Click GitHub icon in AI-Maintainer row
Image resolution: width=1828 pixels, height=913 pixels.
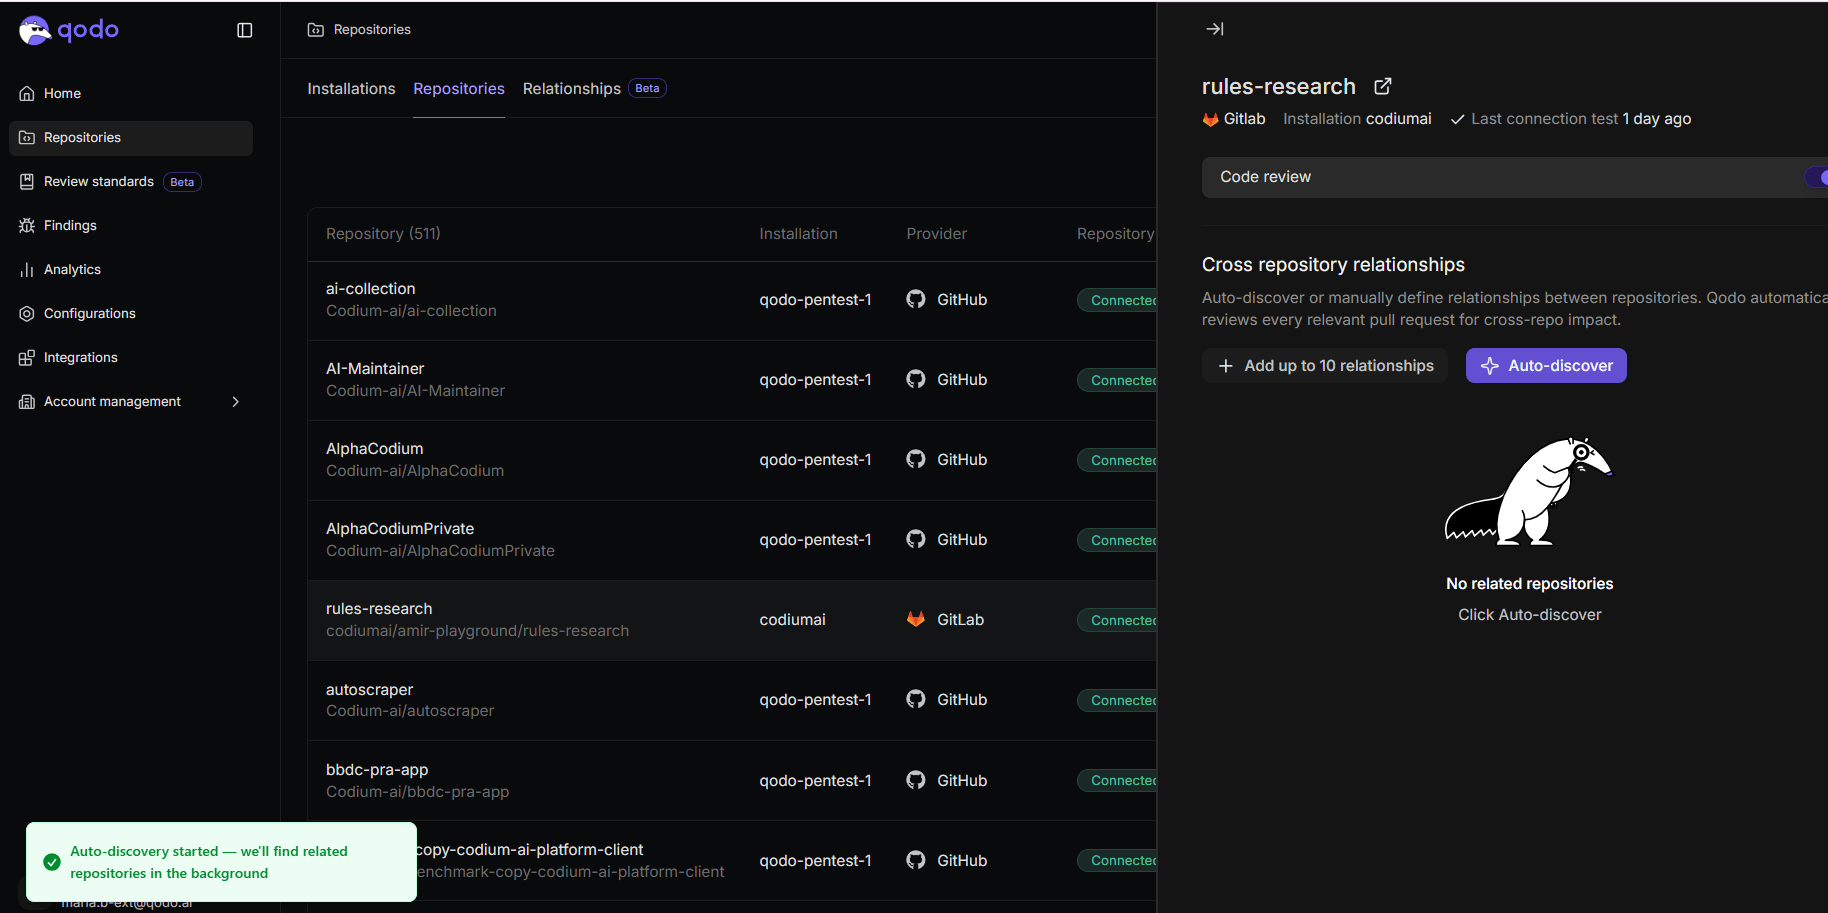coord(916,379)
